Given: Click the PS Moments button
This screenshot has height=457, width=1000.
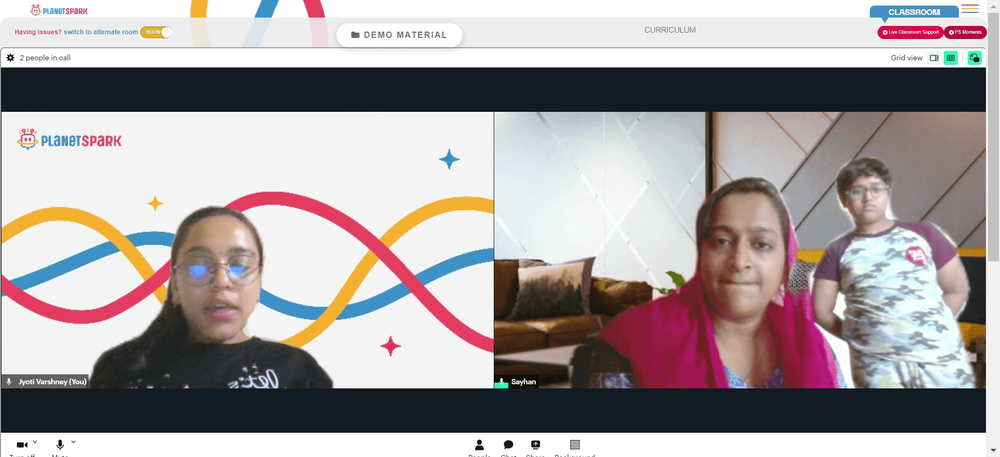Looking at the screenshot, I should pos(965,32).
